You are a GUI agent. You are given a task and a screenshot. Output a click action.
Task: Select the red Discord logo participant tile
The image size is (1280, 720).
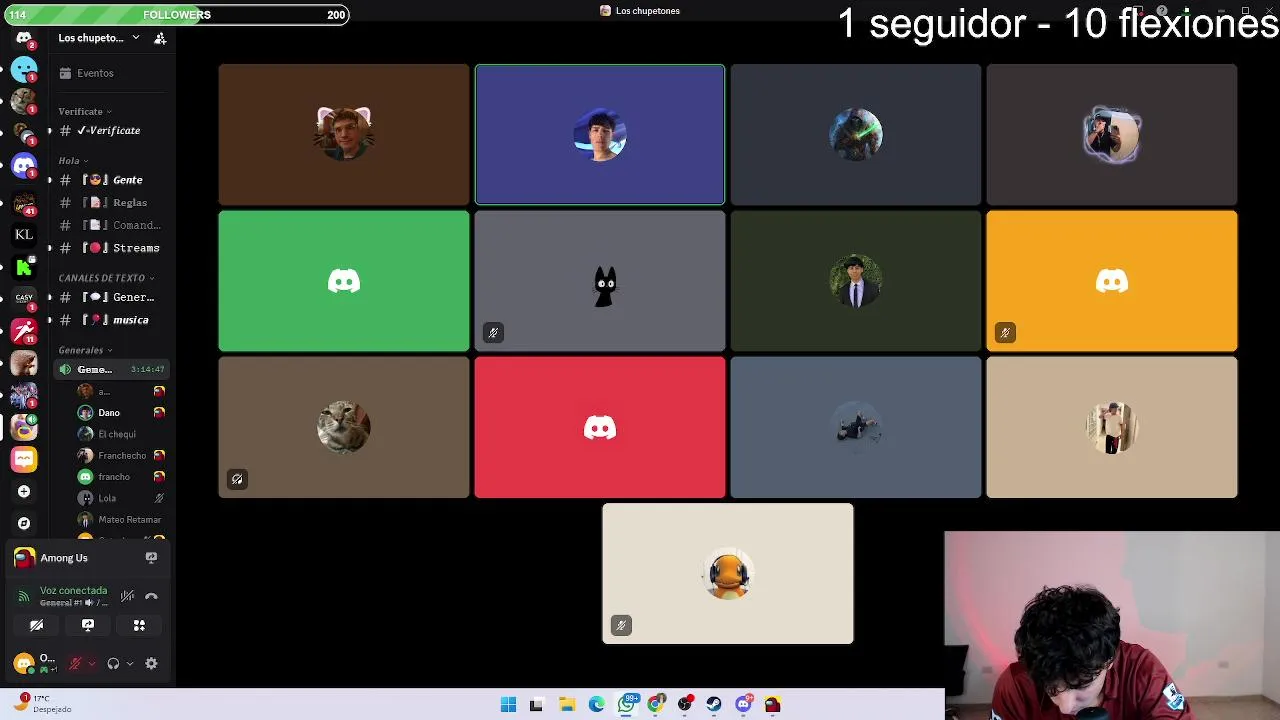600,427
